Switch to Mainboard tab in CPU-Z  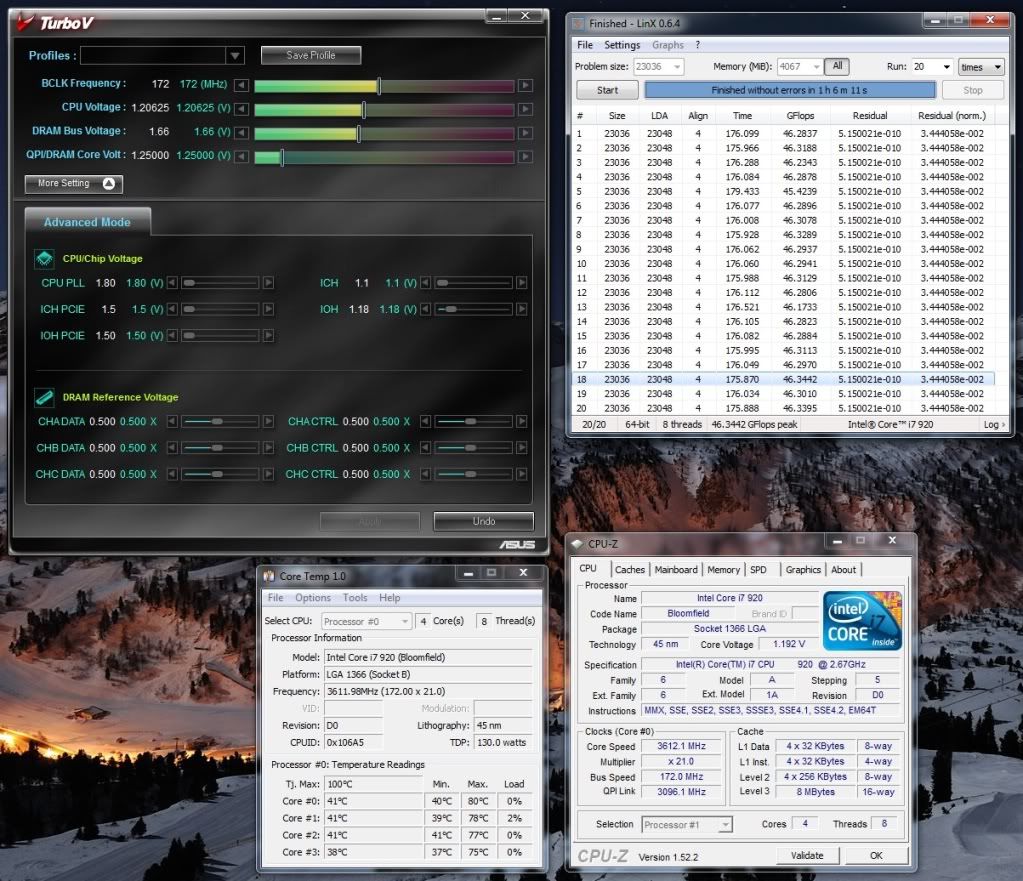coord(676,570)
